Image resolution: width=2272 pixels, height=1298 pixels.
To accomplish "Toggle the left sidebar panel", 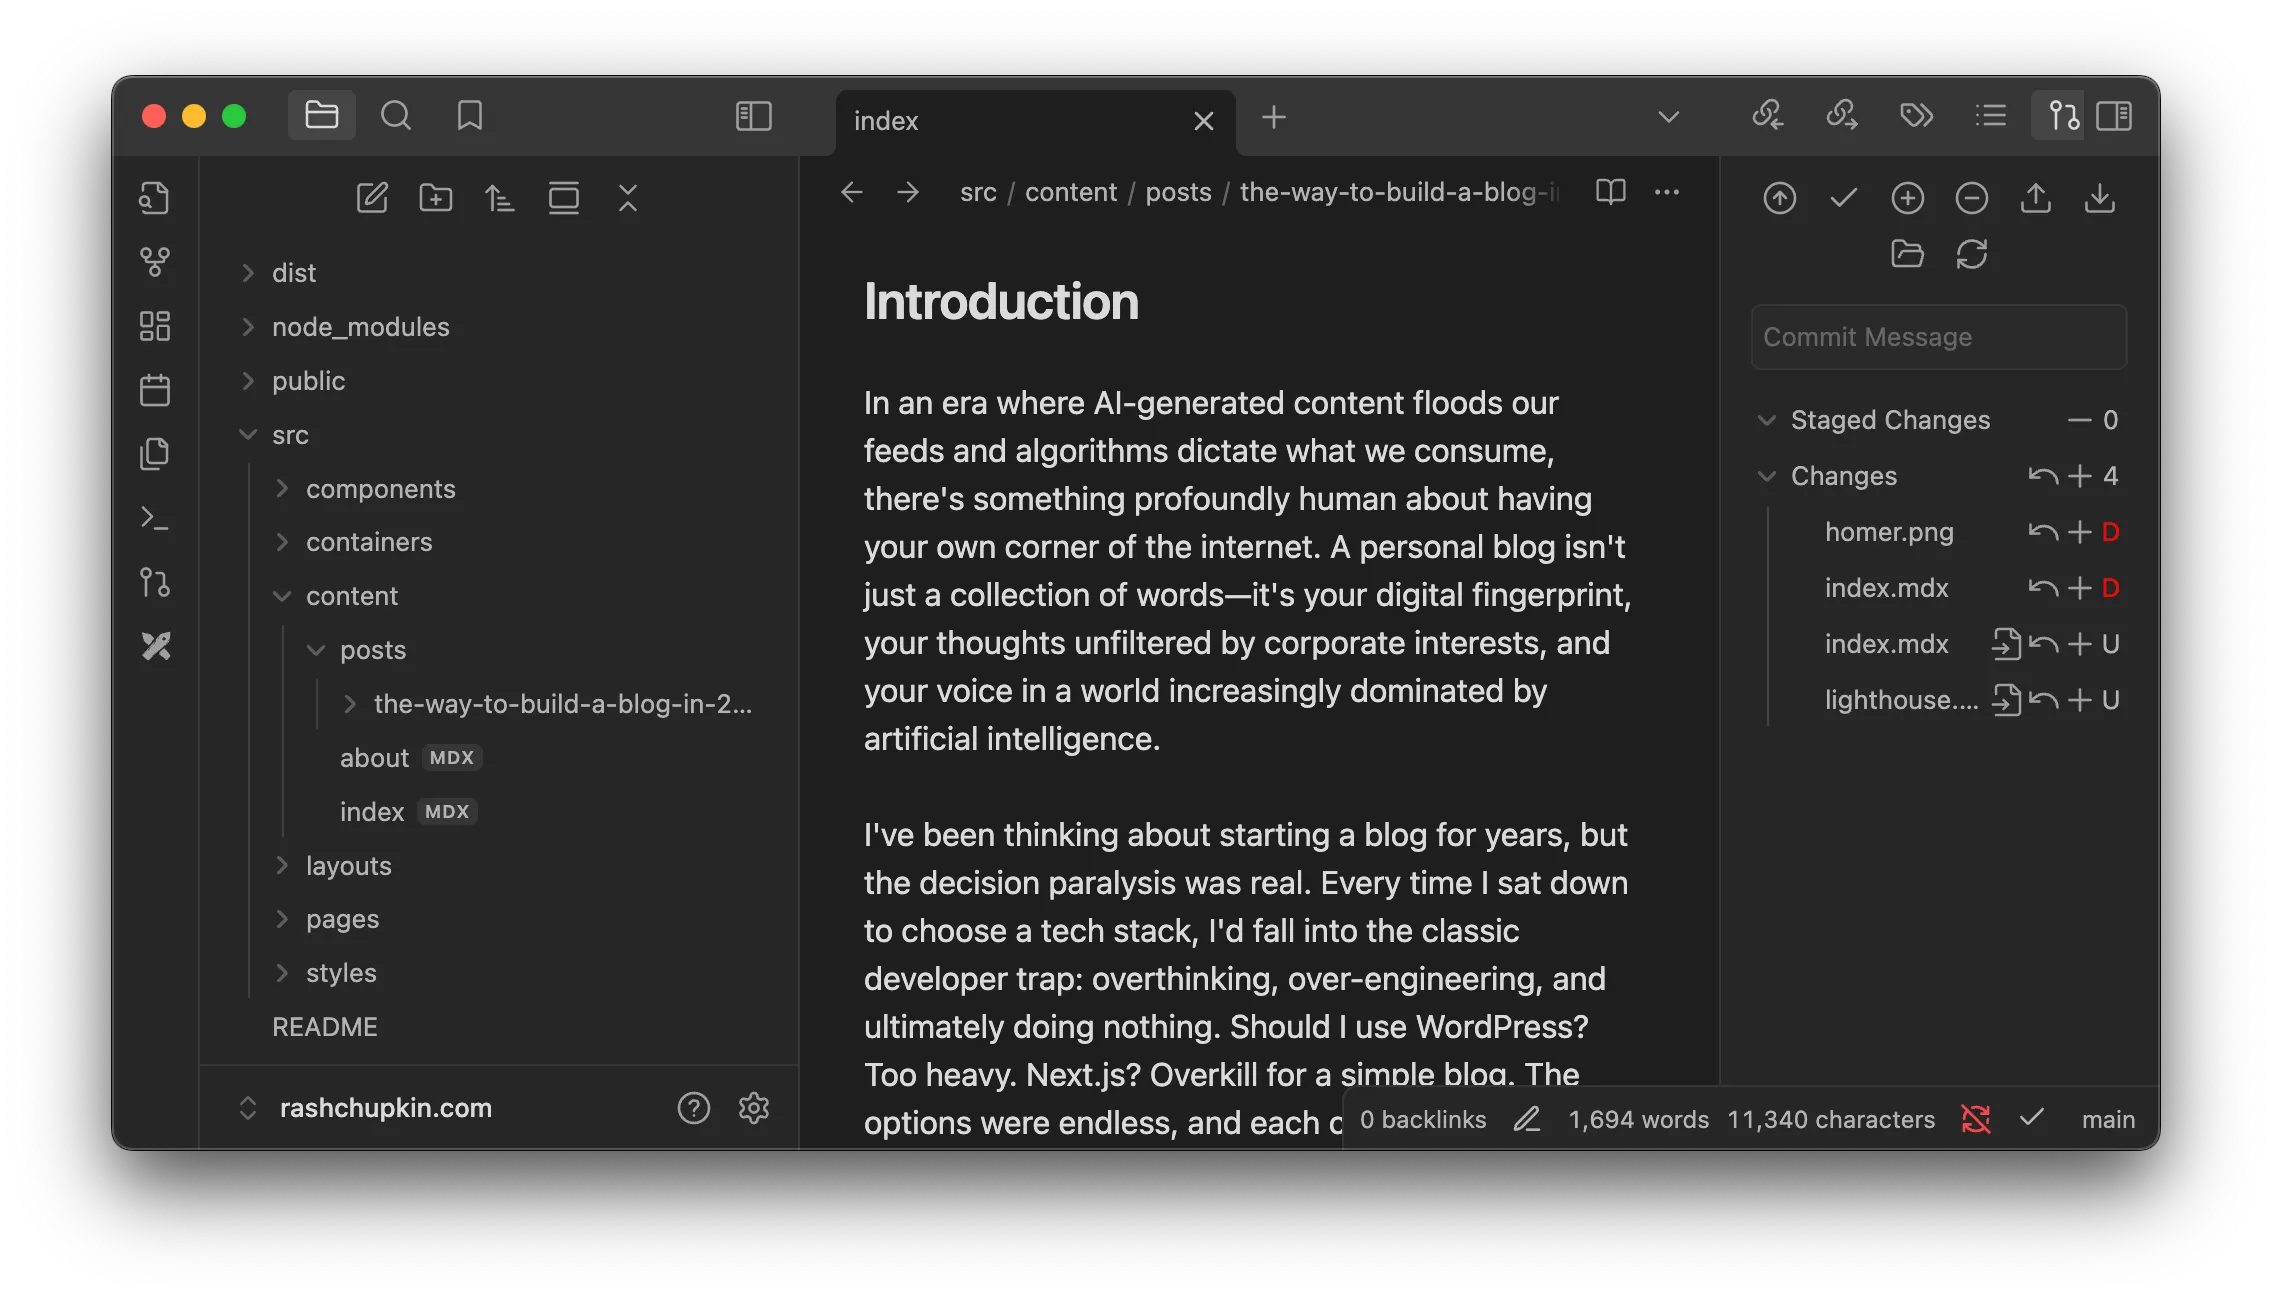I will [x=754, y=116].
